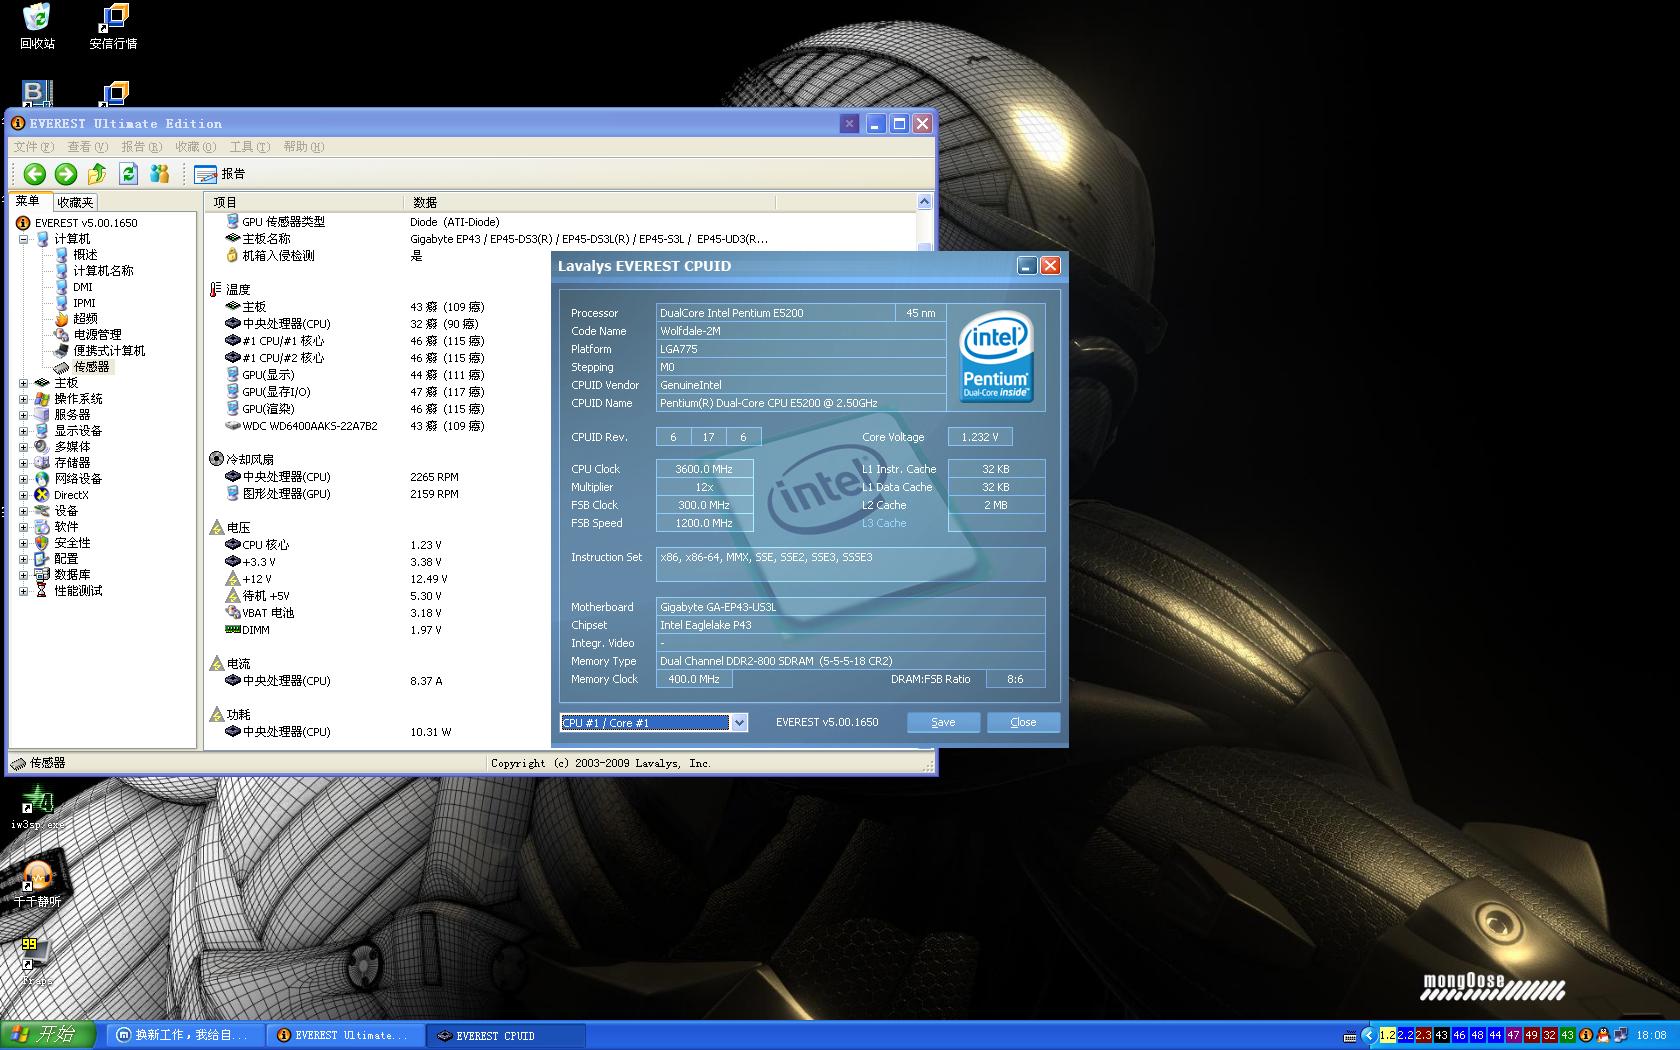Switch to the 换新工作 taskbar item

186,1035
